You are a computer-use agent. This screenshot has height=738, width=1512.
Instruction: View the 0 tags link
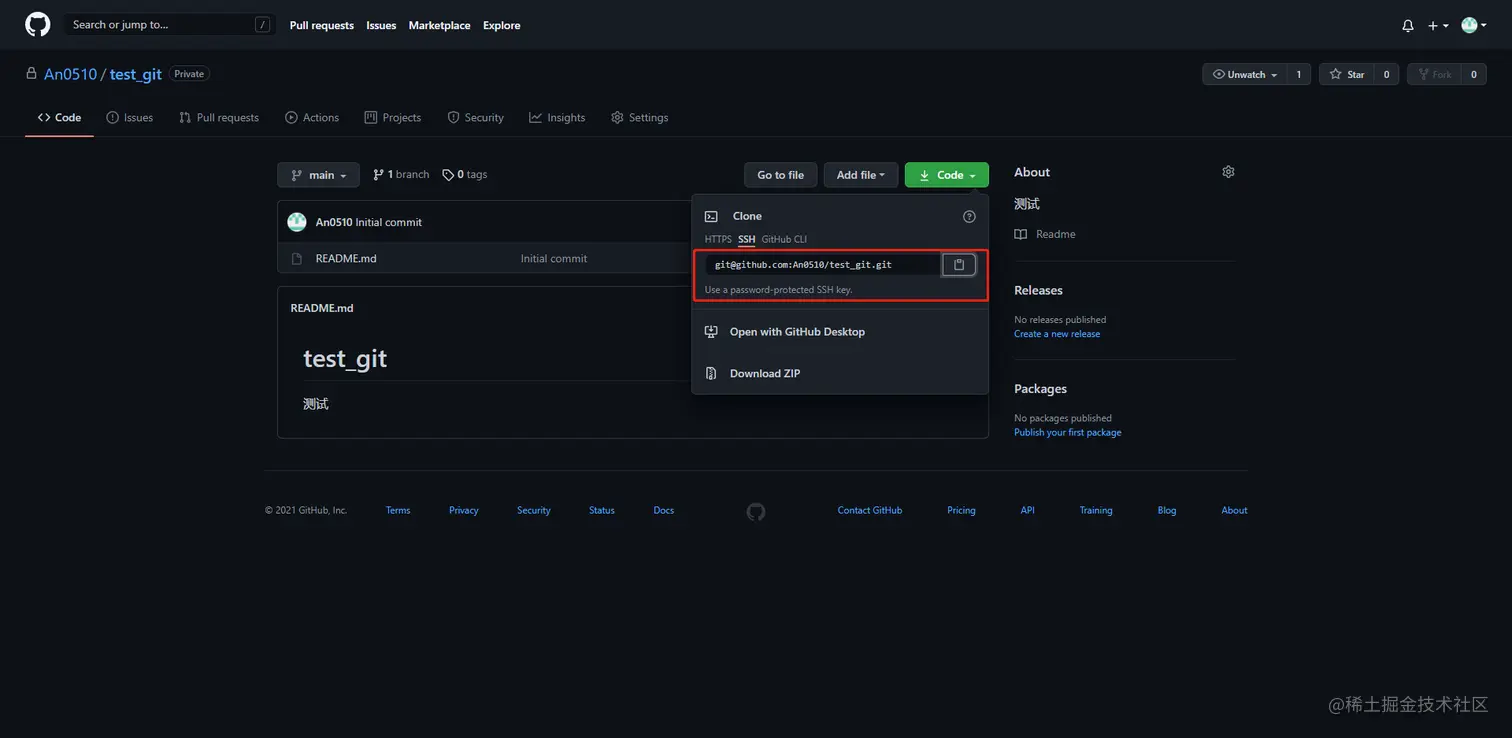click(465, 174)
